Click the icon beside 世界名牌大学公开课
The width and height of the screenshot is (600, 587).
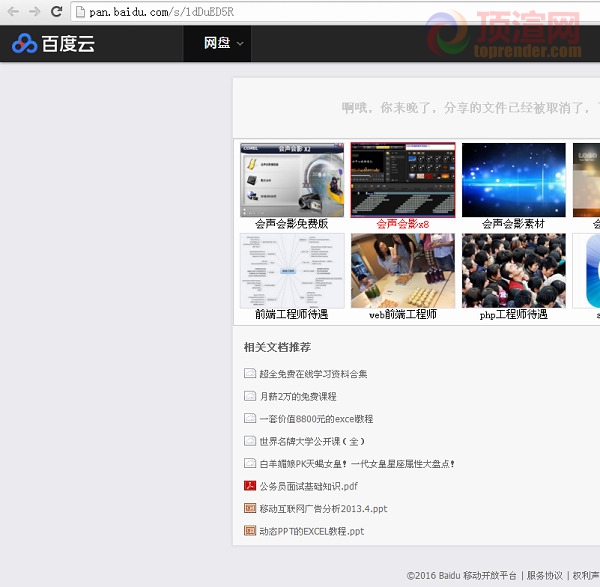click(x=250, y=441)
